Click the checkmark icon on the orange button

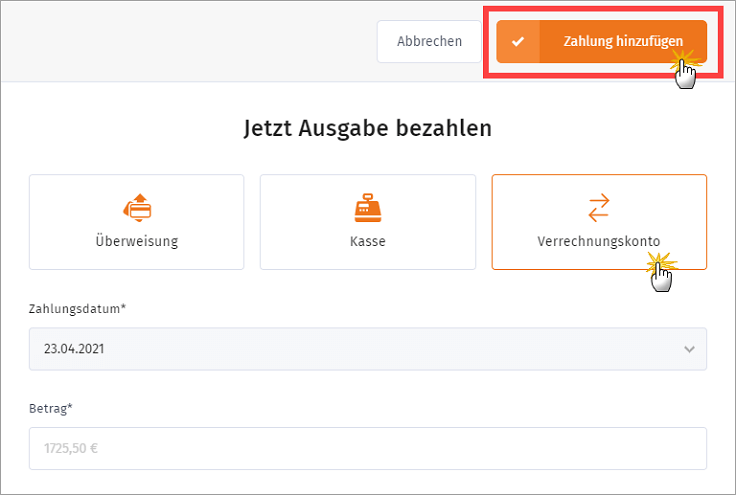pos(517,42)
